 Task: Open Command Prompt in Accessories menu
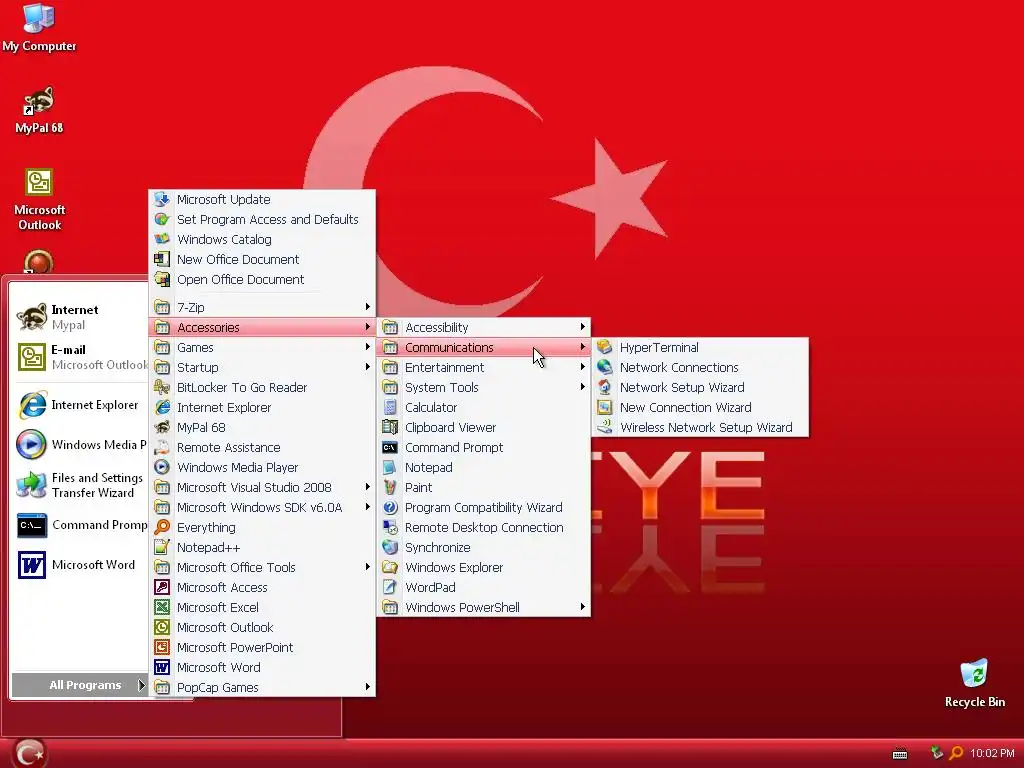point(484,447)
